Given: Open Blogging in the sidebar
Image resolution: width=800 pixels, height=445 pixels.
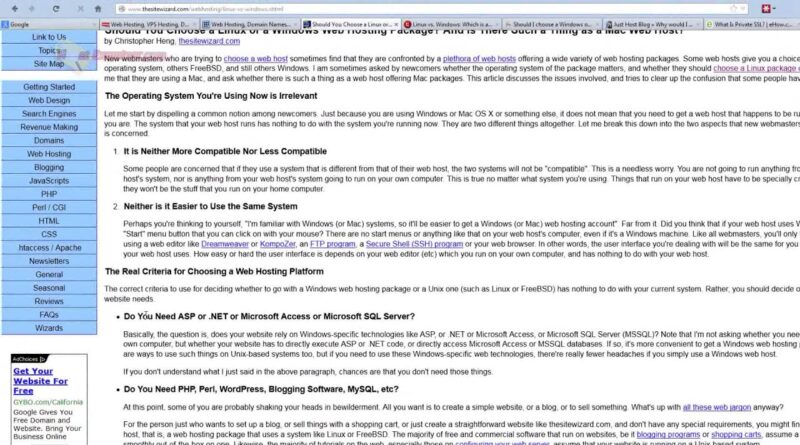Looking at the screenshot, I should click(49, 167).
